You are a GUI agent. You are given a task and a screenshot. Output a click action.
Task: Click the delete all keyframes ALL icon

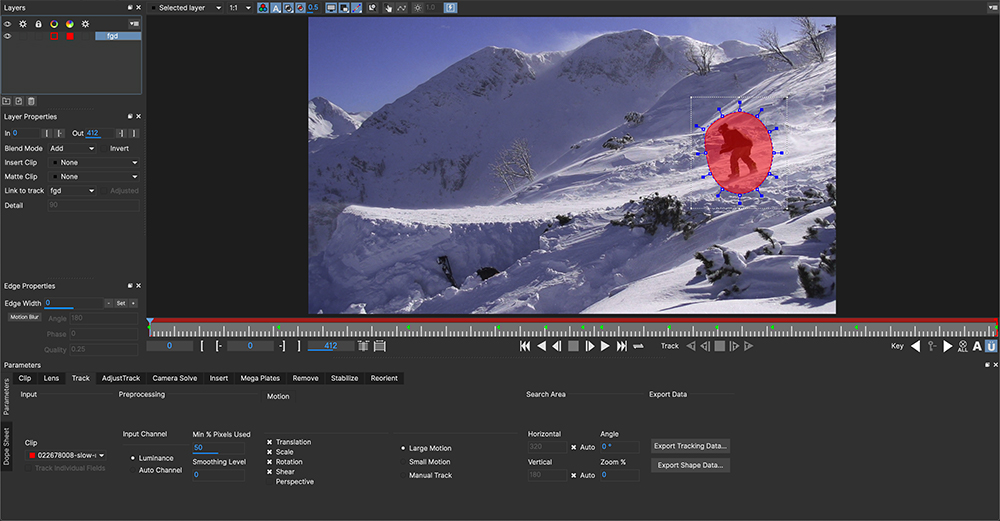(x=962, y=347)
